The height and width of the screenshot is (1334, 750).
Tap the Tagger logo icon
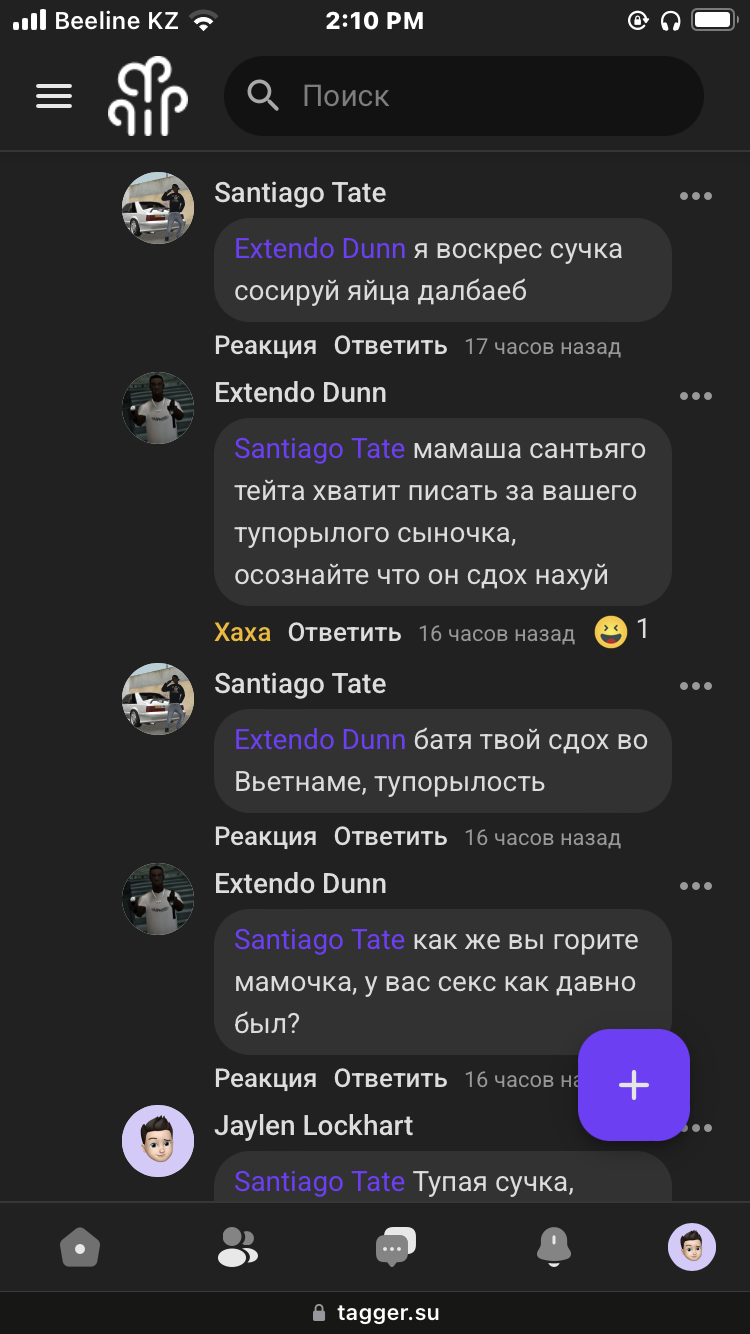[148, 96]
